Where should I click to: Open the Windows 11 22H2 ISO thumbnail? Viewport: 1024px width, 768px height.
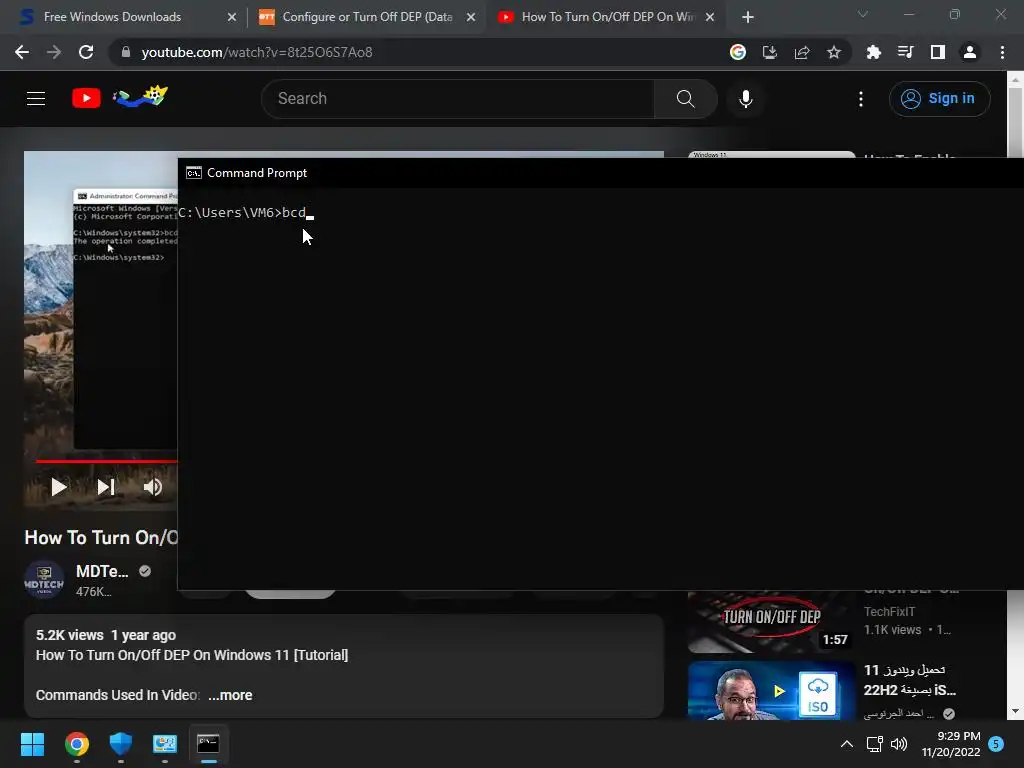click(771, 691)
